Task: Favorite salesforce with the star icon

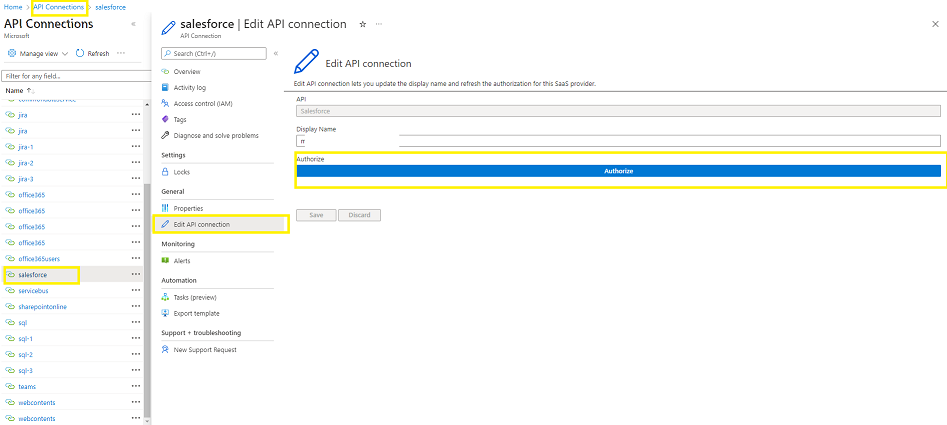Action: [x=363, y=24]
